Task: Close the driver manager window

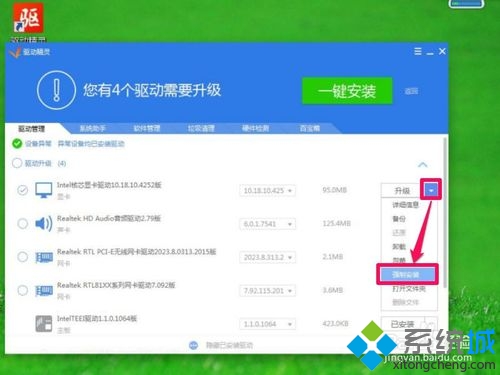Action: tap(442, 51)
